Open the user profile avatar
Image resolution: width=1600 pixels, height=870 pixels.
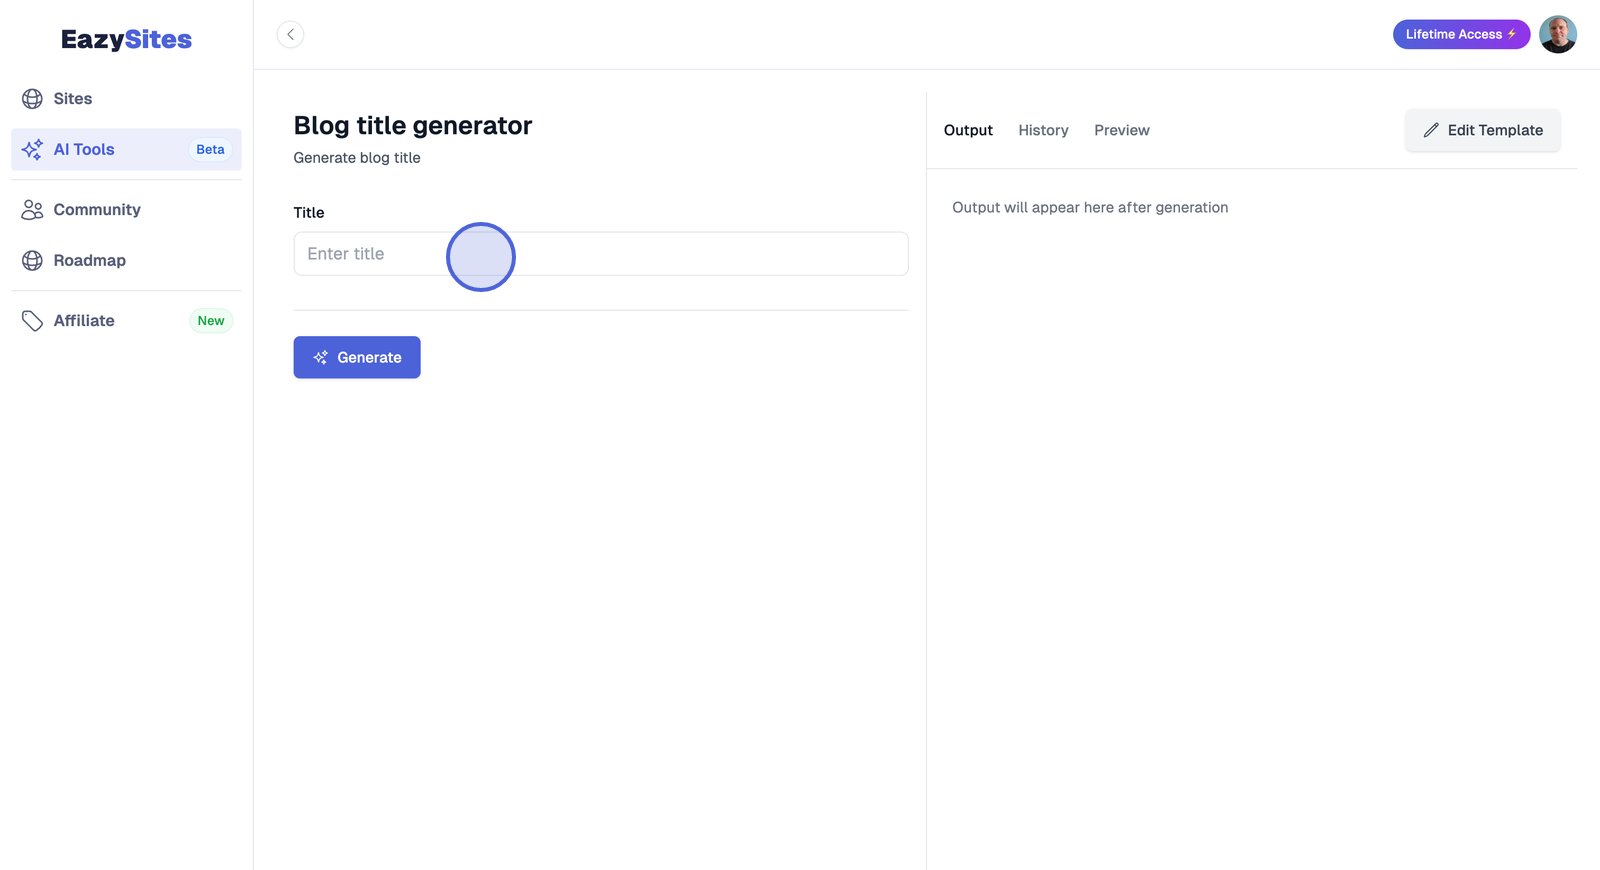click(1557, 35)
